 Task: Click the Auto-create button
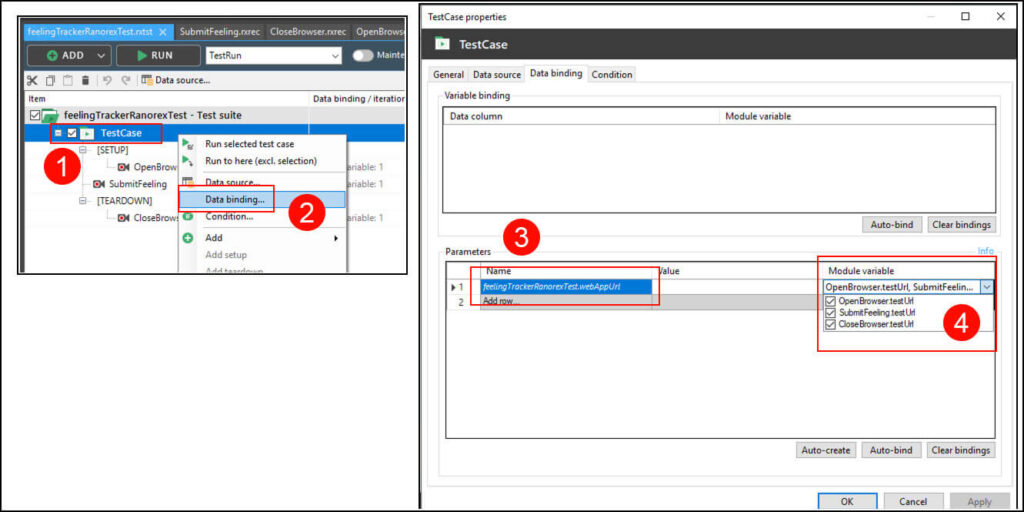click(x=825, y=450)
